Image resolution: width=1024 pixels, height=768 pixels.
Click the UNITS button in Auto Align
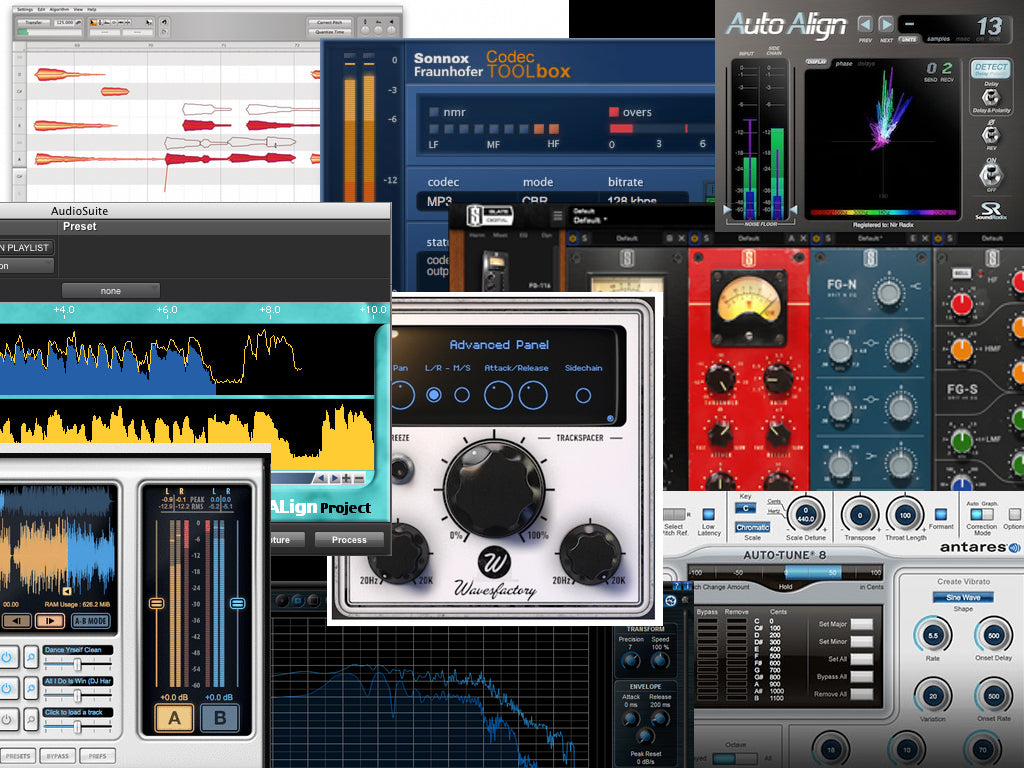pos(908,39)
